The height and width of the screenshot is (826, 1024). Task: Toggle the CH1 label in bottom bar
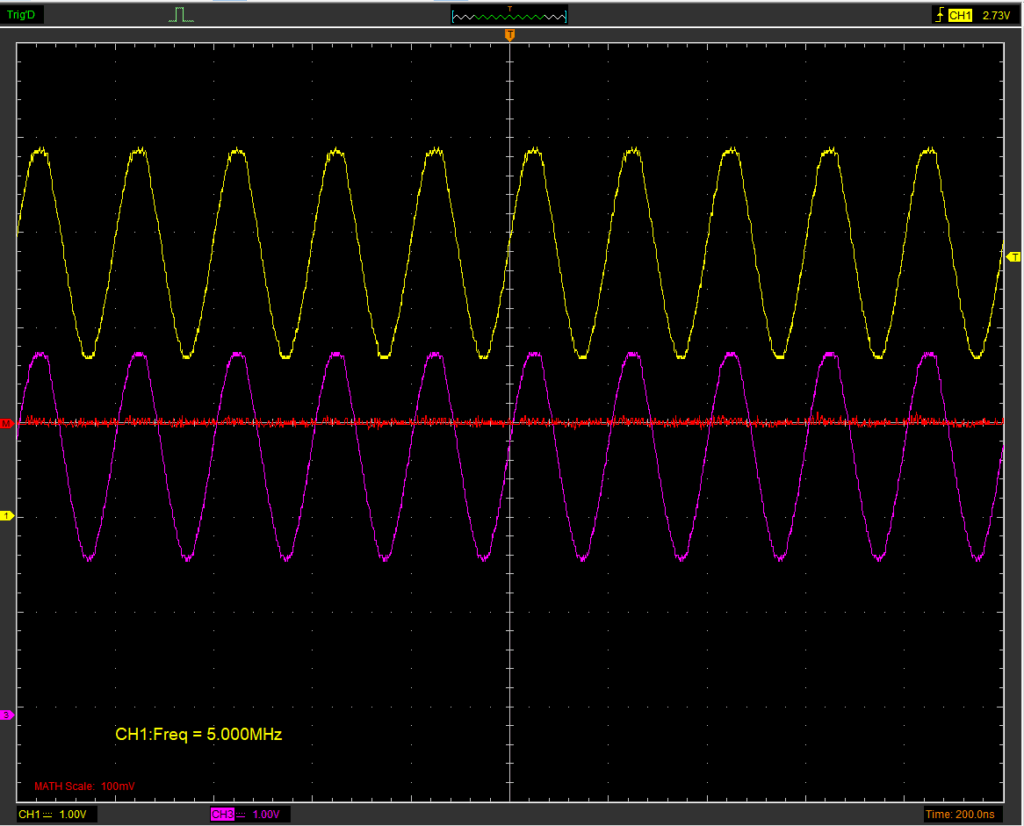click(x=30, y=815)
